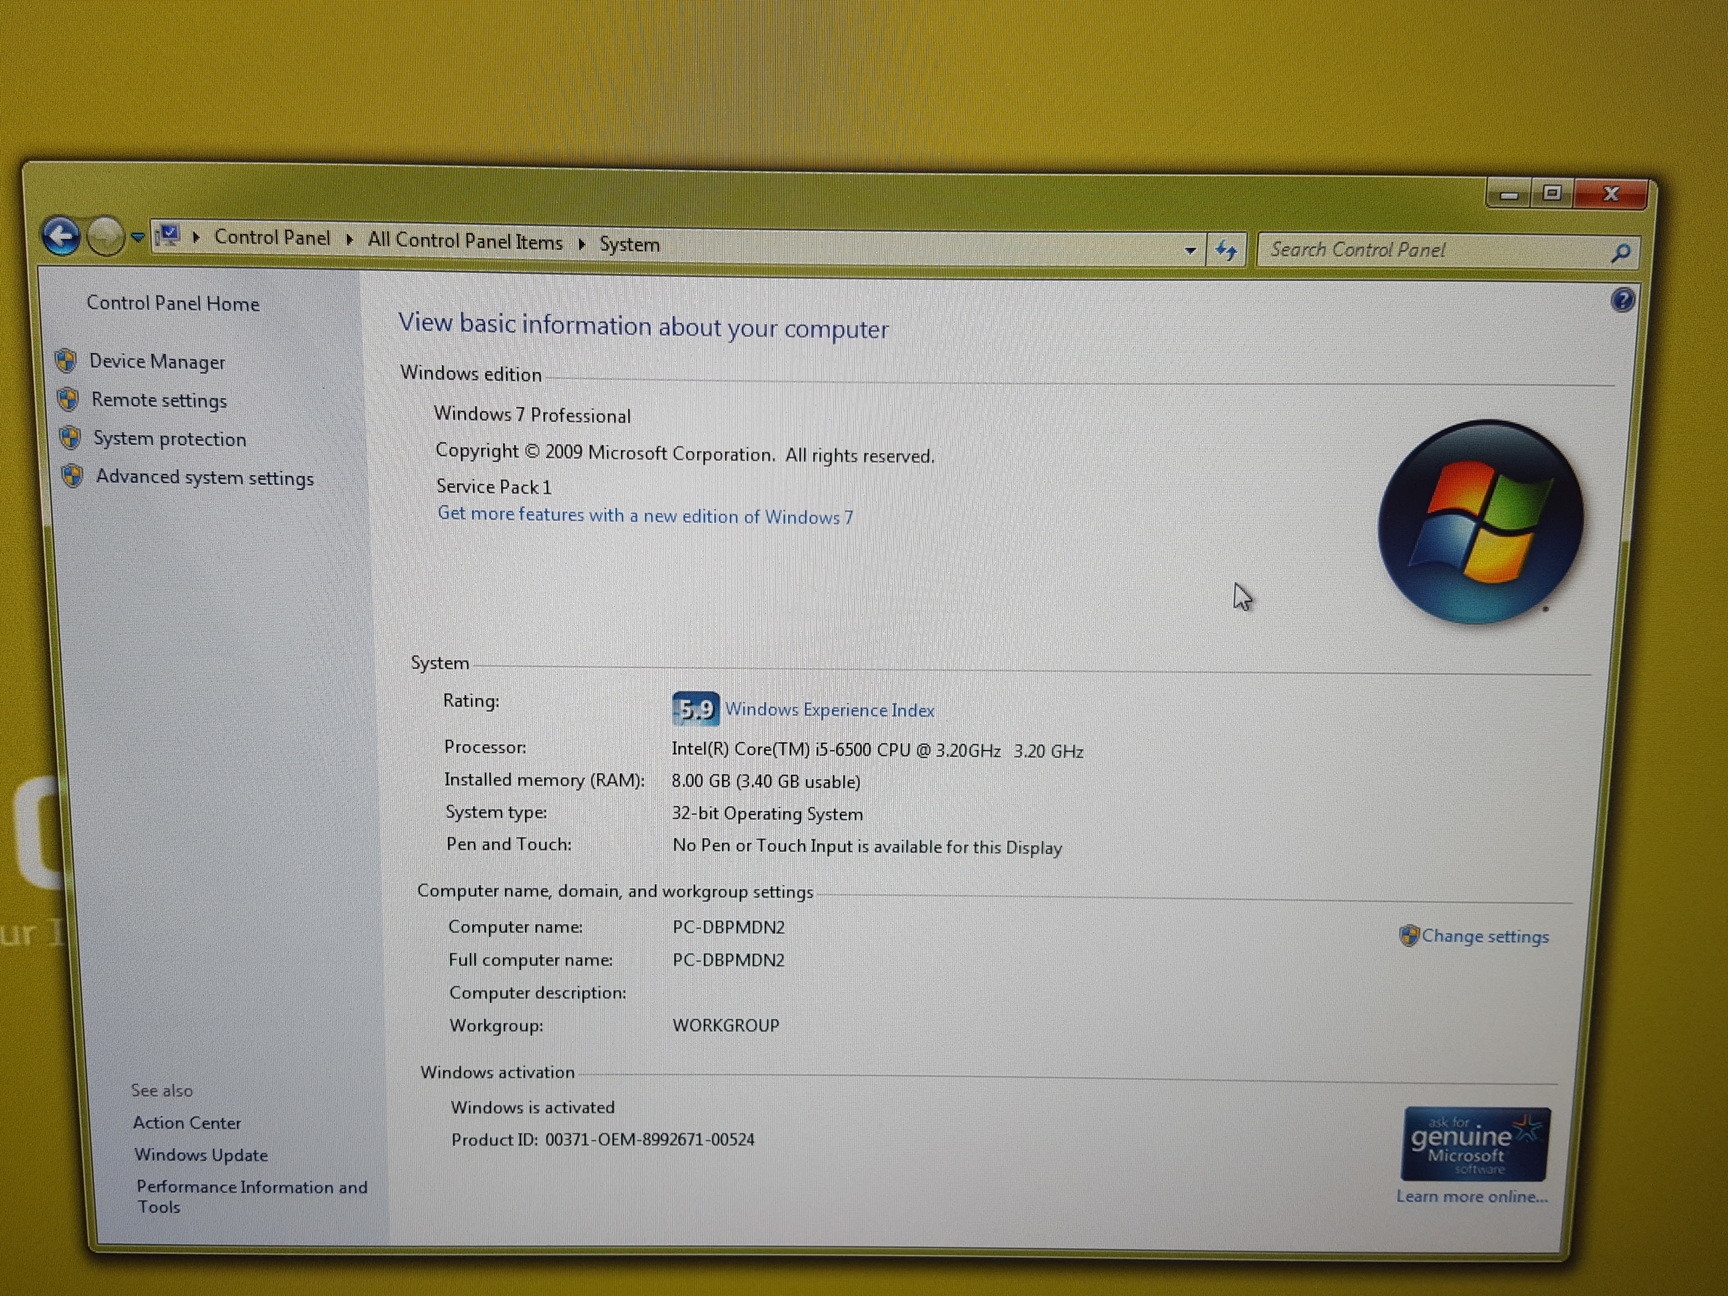Screen dimensions: 1728x1296
Task: Open Remote settings
Action: [159, 400]
